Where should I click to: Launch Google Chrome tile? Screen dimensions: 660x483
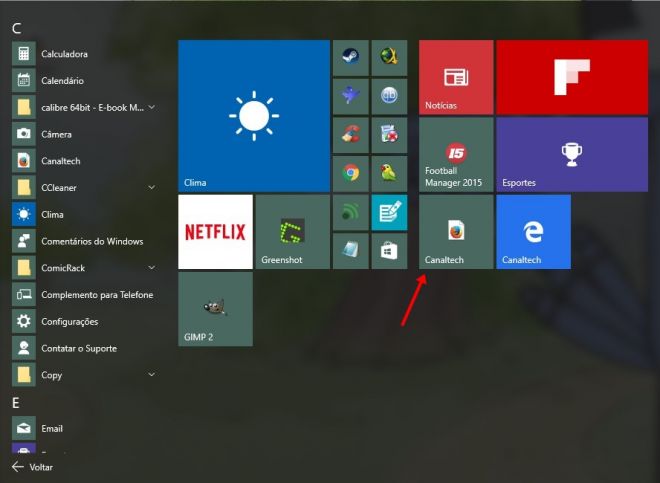tap(351, 173)
